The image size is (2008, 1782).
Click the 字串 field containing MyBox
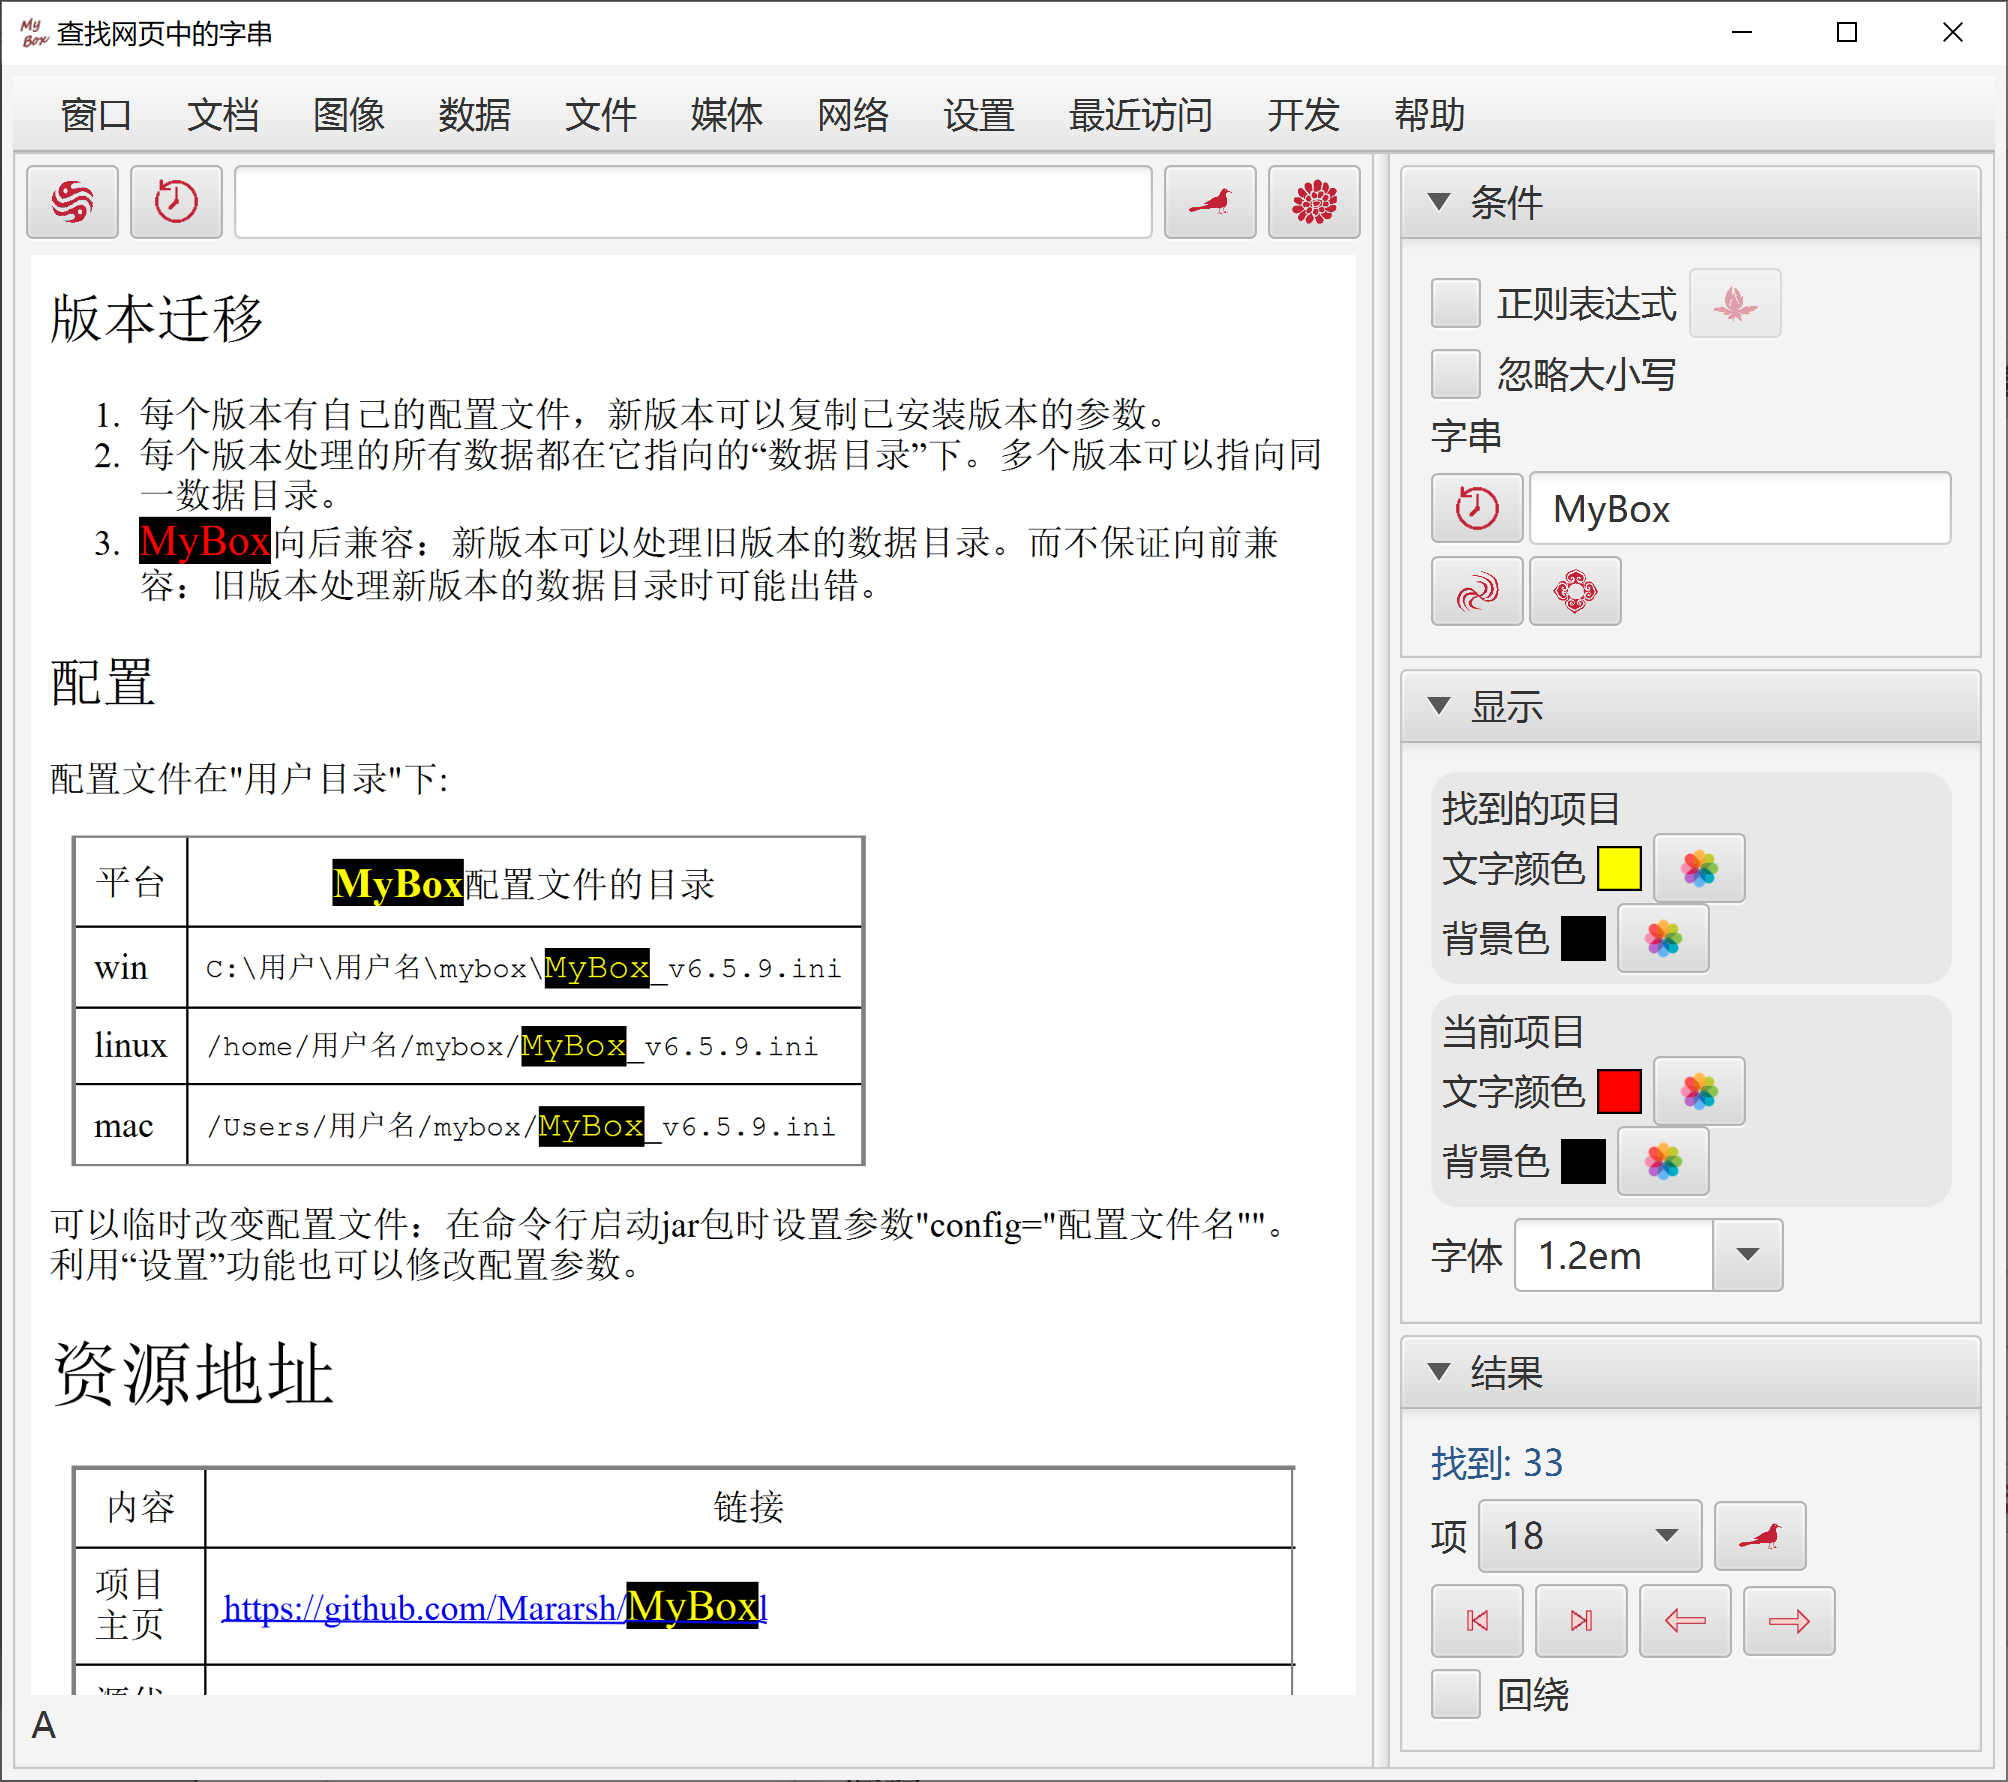pyautogui.click(x=1740, y=508)
